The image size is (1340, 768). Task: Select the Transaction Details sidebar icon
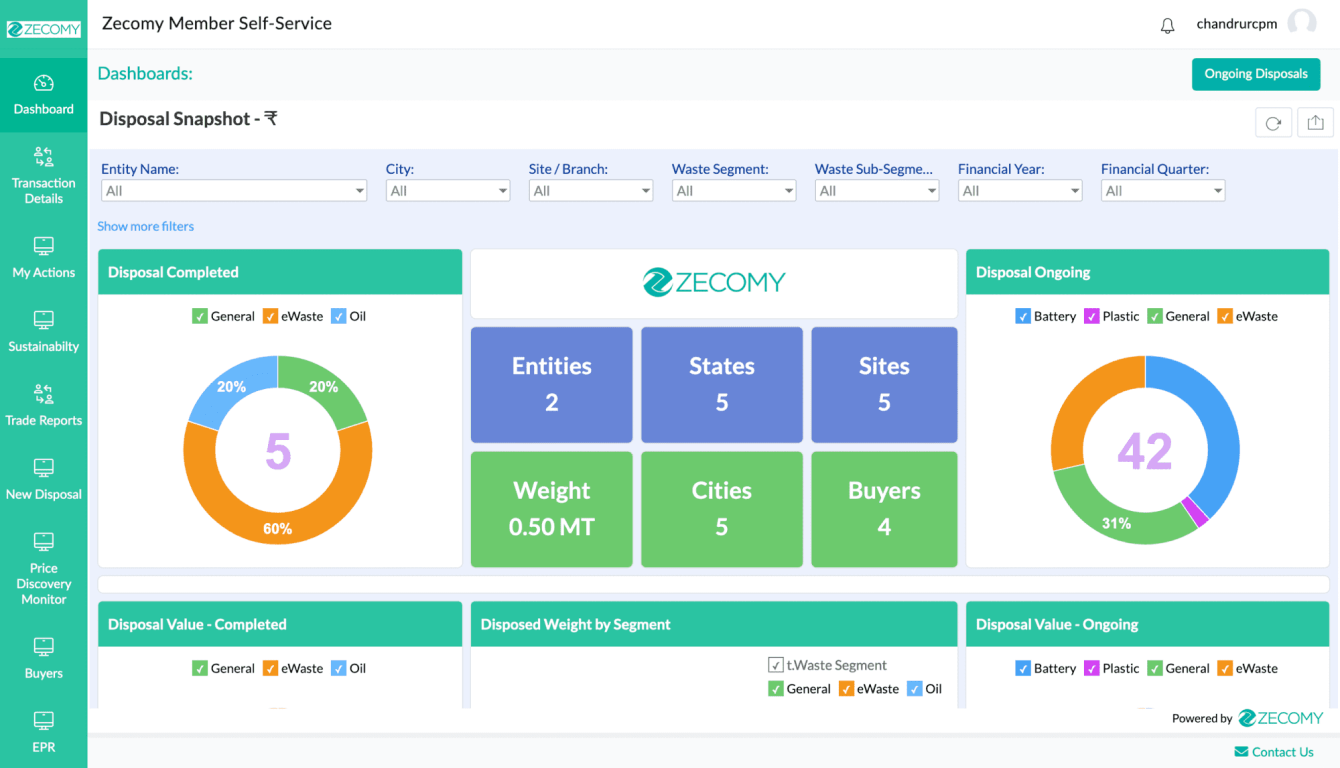[x=43, y=157]
